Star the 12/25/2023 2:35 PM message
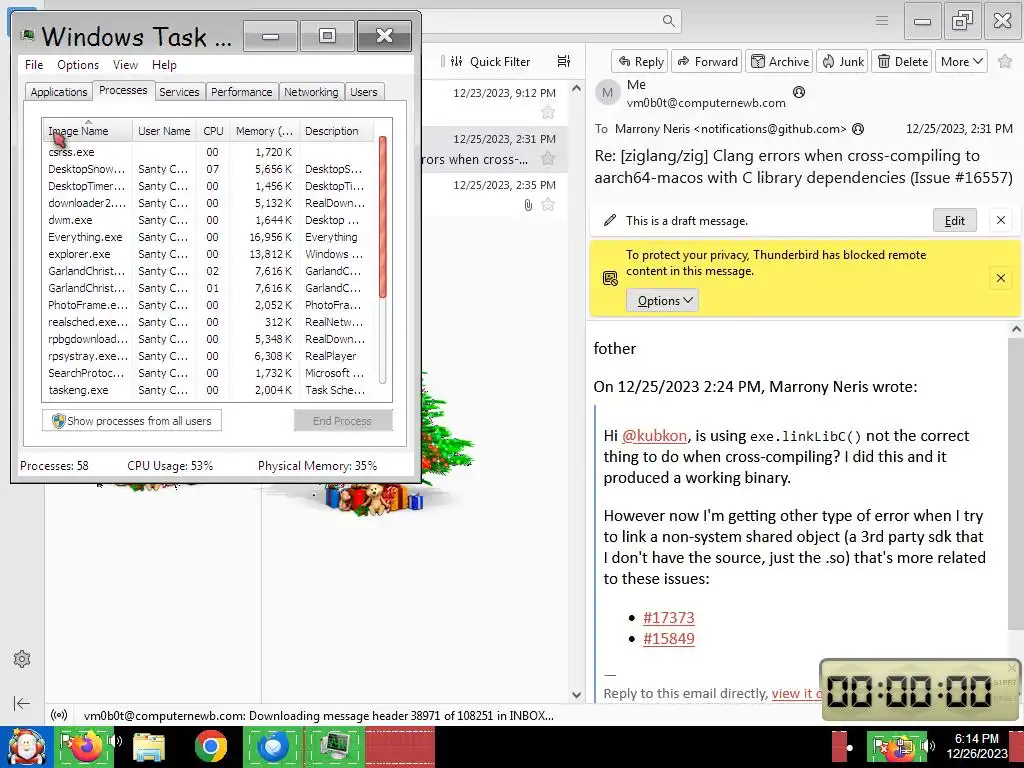The height and width of the screenshot is (768, 1024). click(x=548, y=205)
